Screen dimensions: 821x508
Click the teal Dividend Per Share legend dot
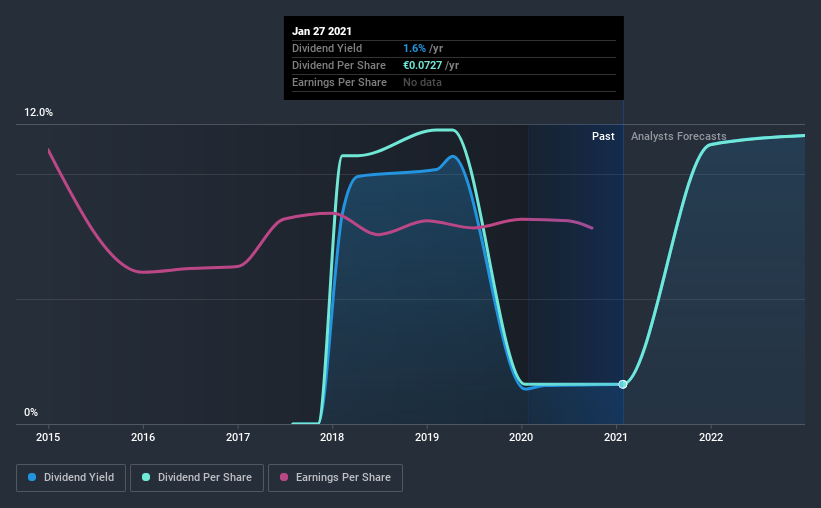click(x=146, y=477)
